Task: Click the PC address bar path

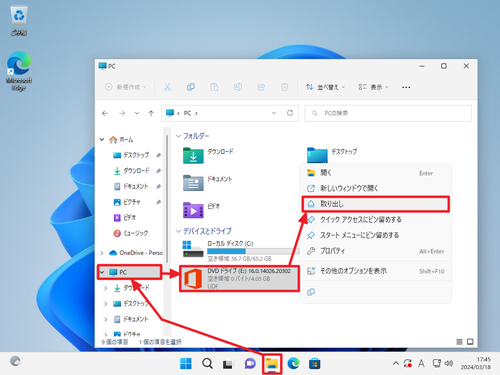Action: [x=187, y=113]
